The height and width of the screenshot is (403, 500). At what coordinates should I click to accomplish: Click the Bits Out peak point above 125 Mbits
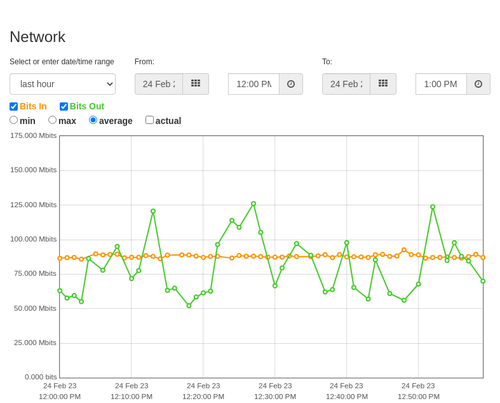point(253,204)
